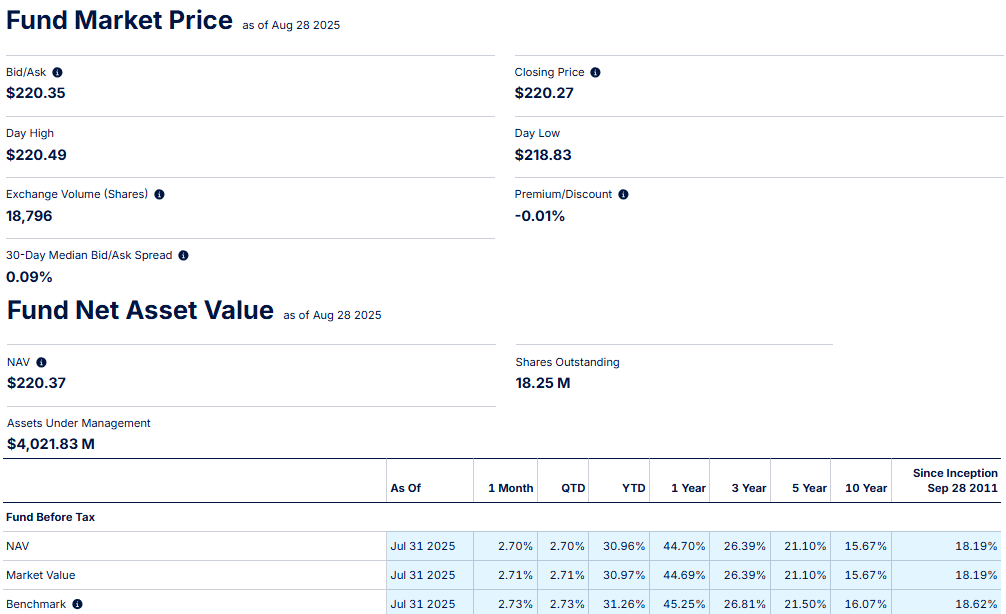Click the Fund Market Price heading

[x=119, y=20]
